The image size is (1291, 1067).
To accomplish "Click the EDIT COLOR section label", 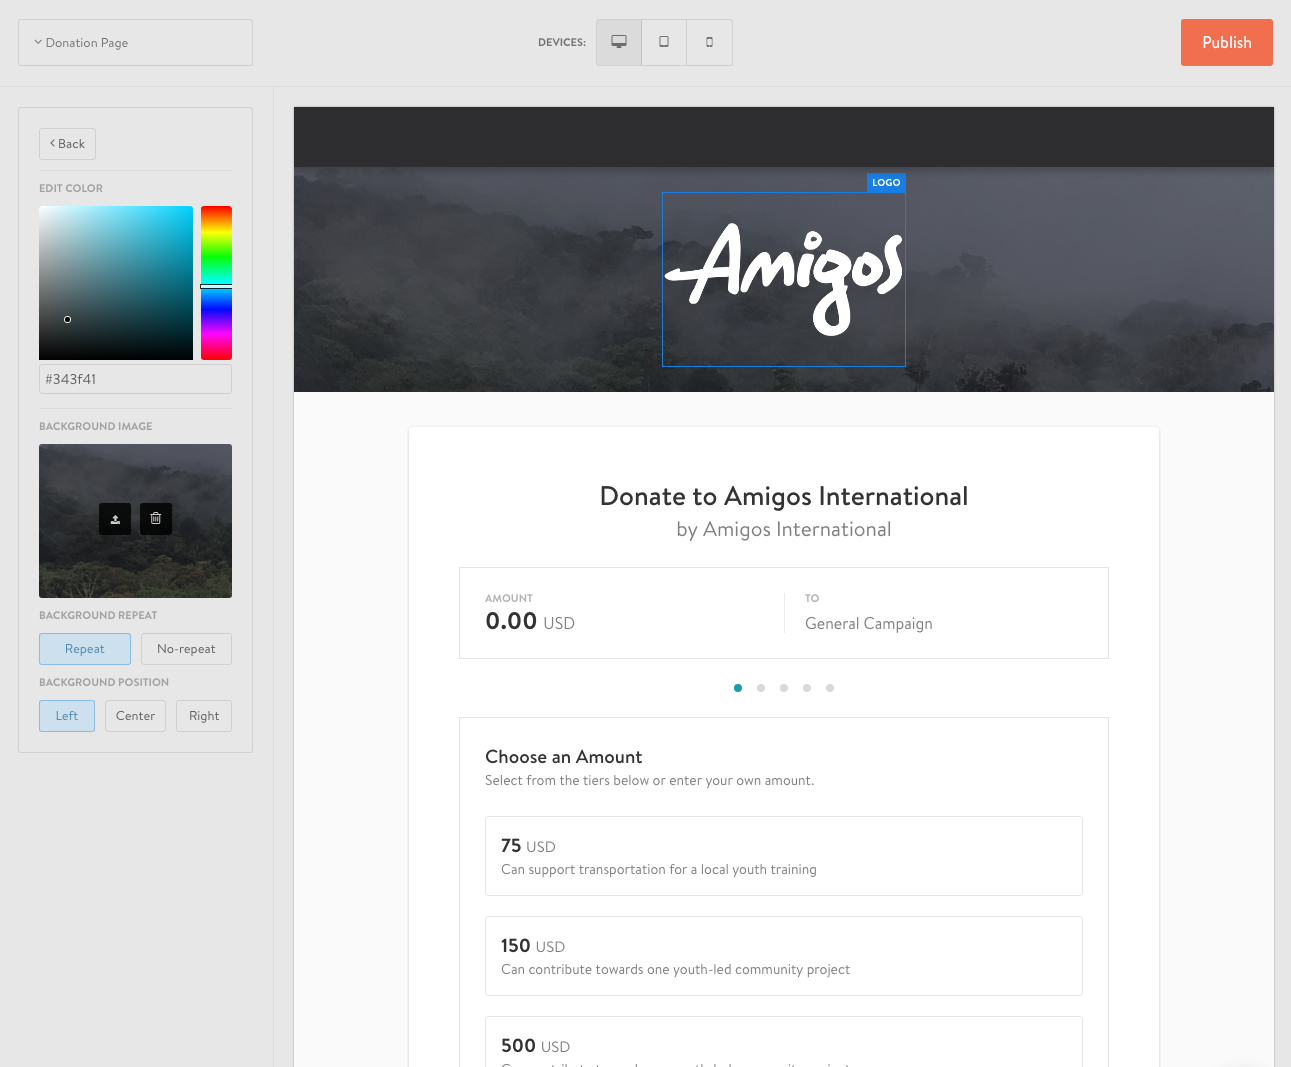I will [71, 188].
